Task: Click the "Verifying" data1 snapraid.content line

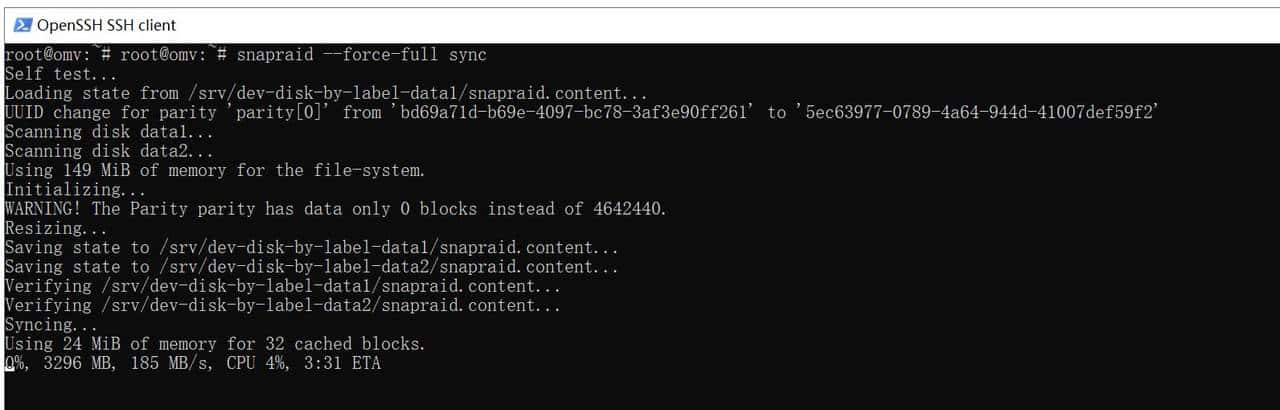Action: pyautogui.click(x=282, y=286)
